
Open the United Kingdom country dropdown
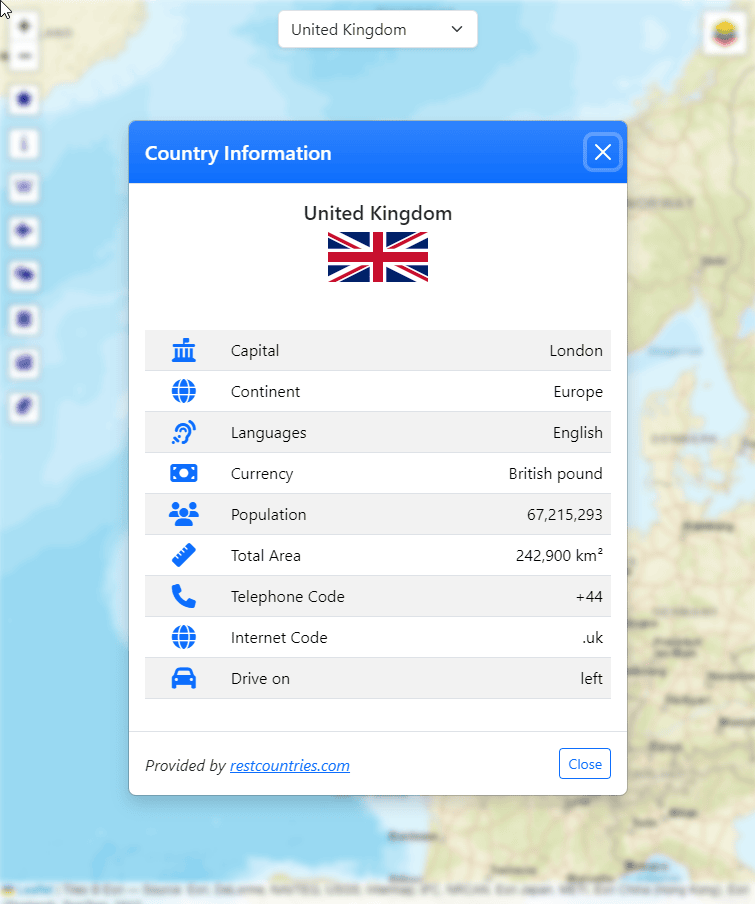point(378,29)
